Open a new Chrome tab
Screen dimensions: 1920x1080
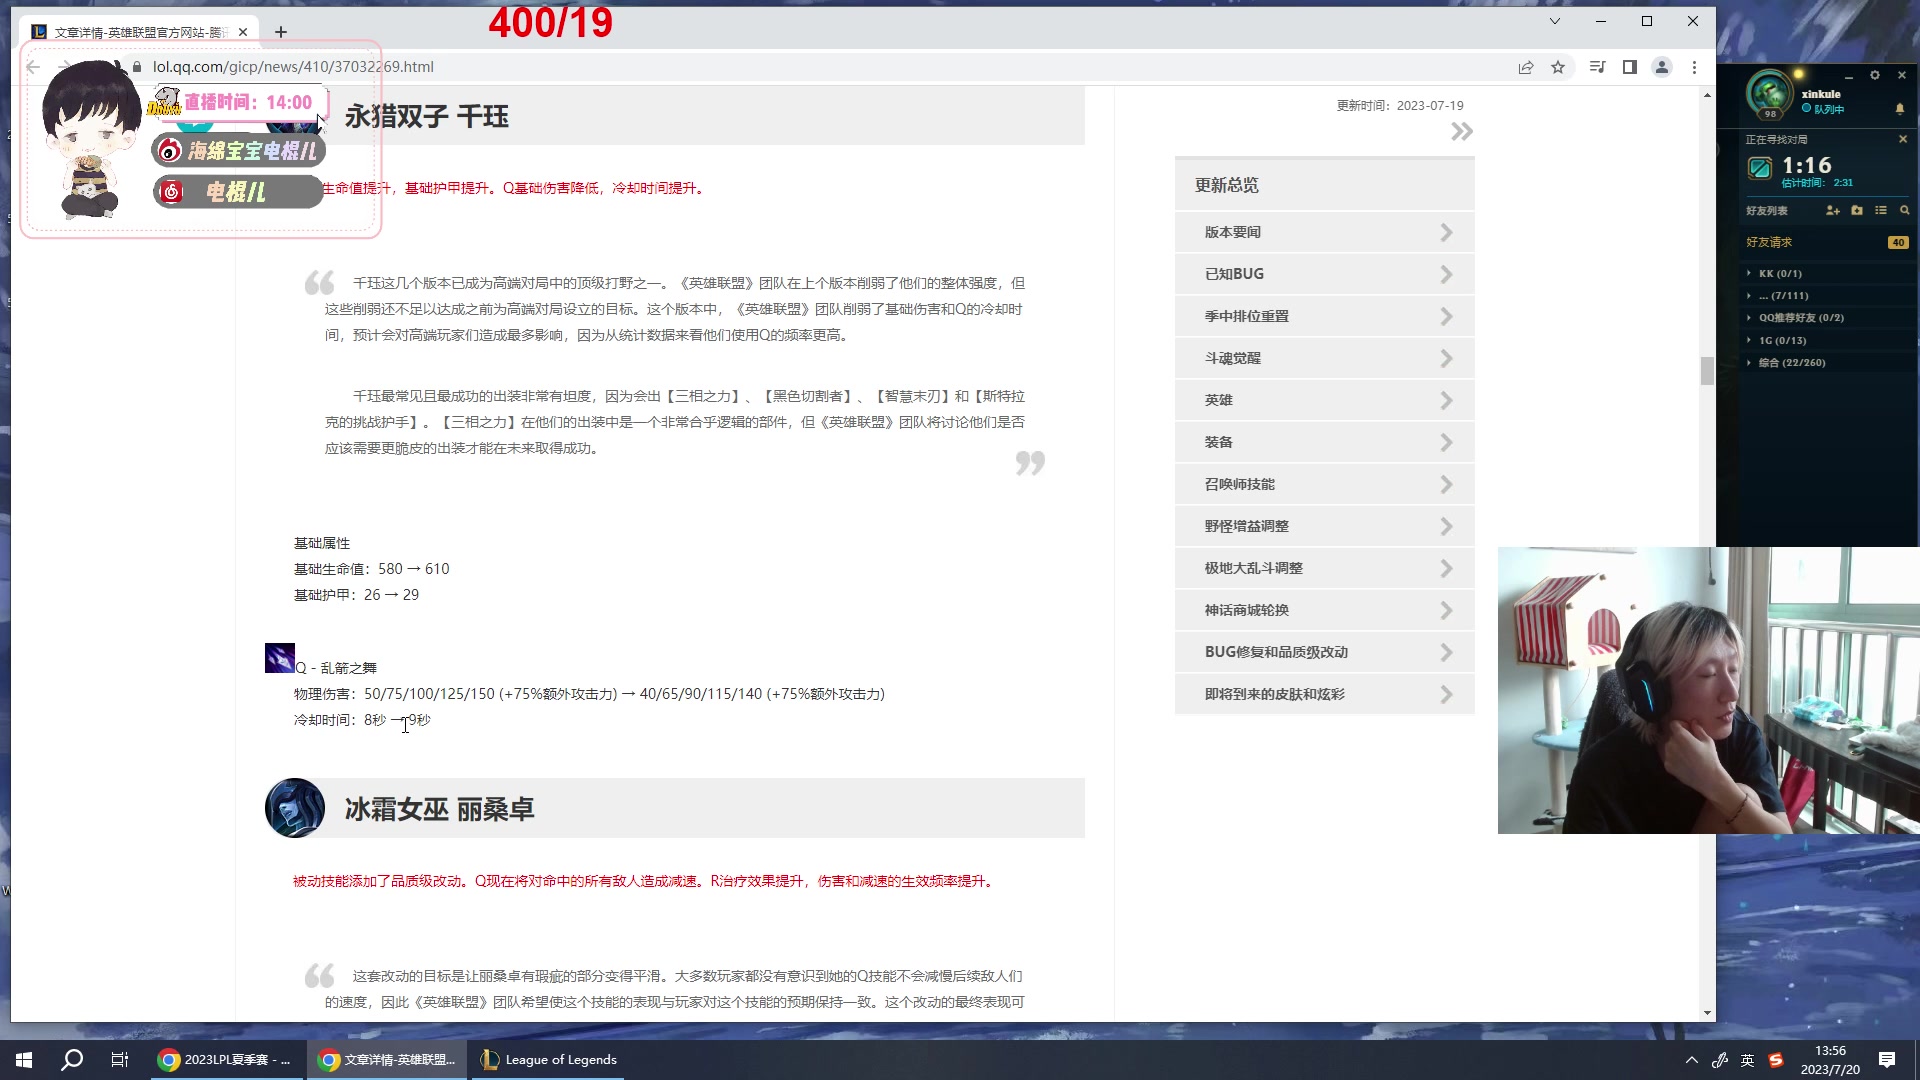pyautogui.click(x=281, y=32)
